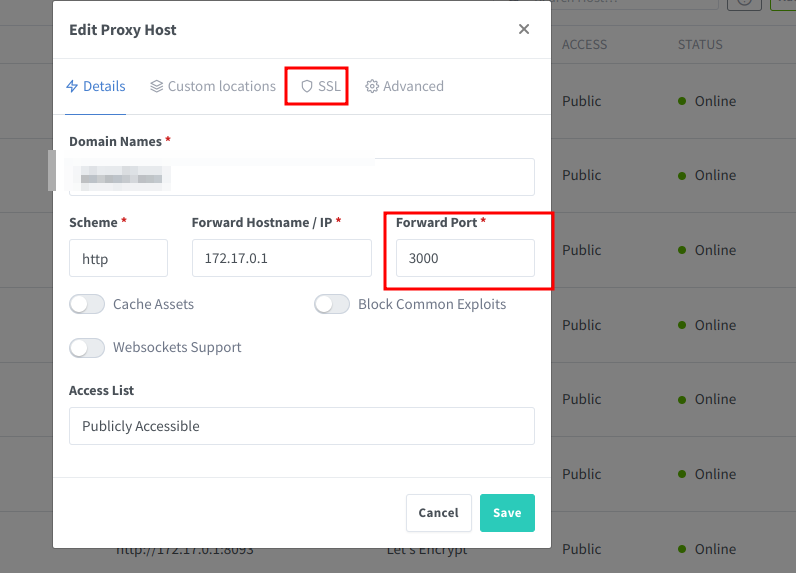
Task: Click the layers icon beside Custom locations
Action: 157,86
